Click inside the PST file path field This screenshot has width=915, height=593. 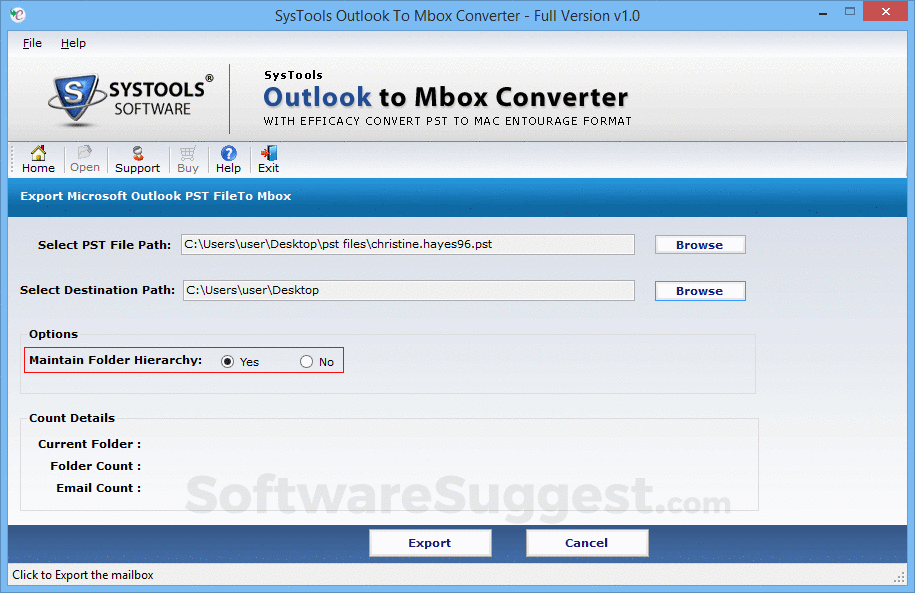(408, 244)
